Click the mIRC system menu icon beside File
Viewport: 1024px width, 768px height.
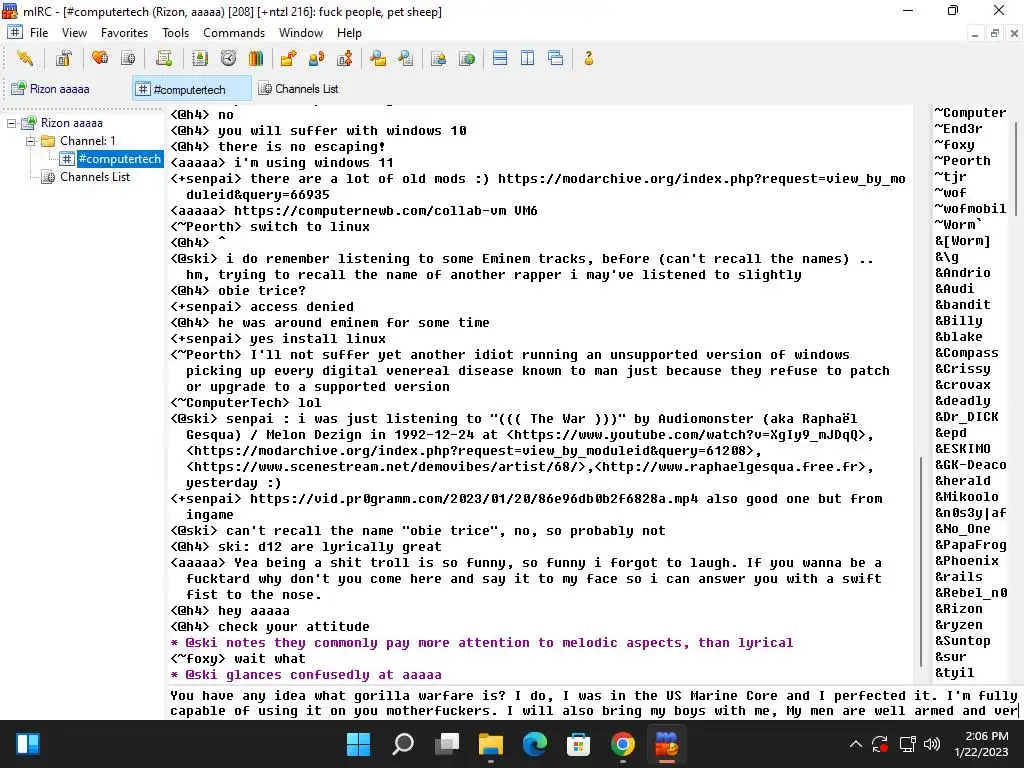14,32
